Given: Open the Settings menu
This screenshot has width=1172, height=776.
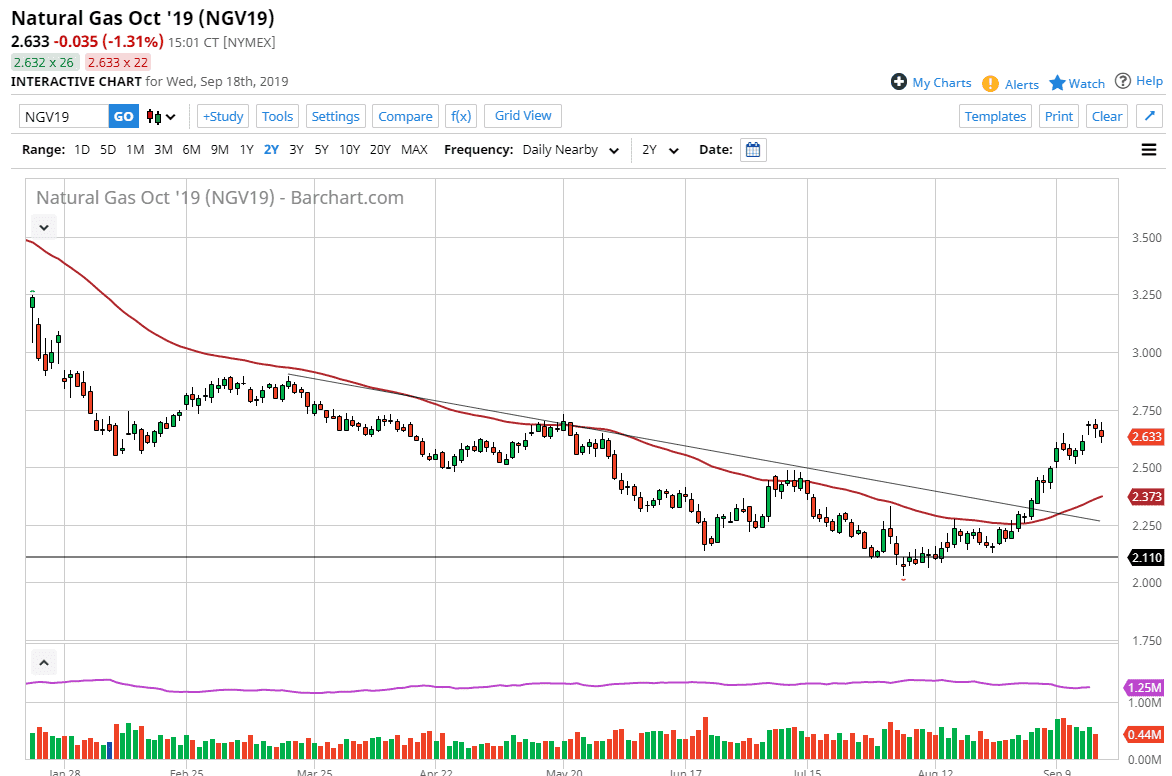Looking at the screenshot, I should [x=335, y=116].
